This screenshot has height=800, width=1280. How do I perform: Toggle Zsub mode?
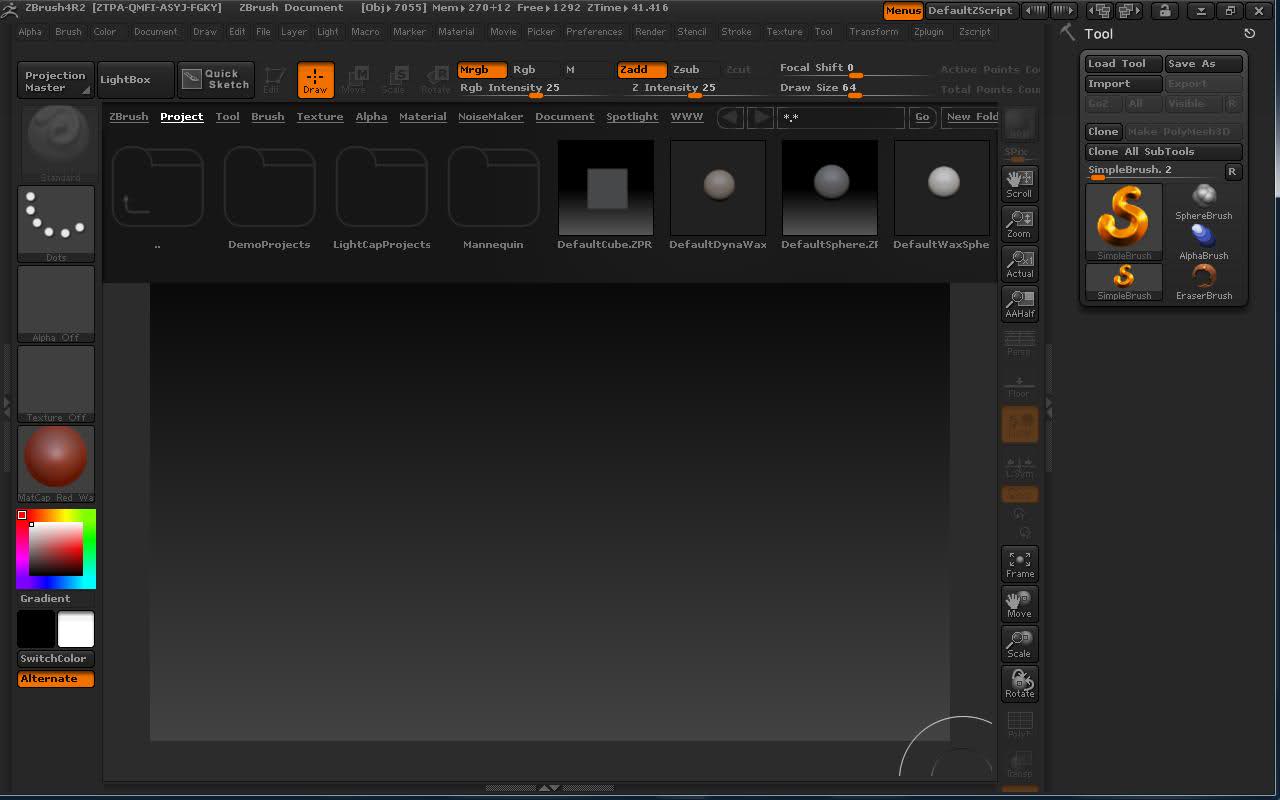point(686,70)
